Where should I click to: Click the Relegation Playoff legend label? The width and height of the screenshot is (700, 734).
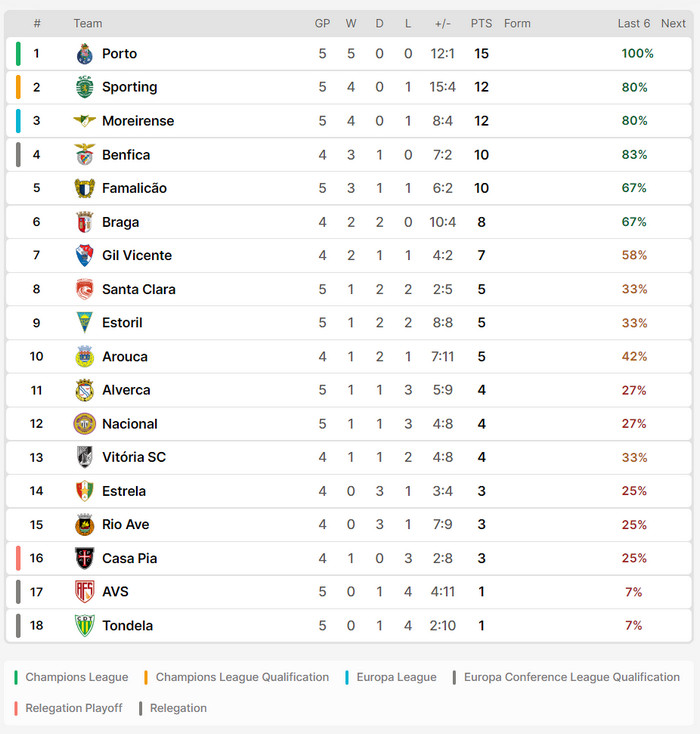coord(74,708)
